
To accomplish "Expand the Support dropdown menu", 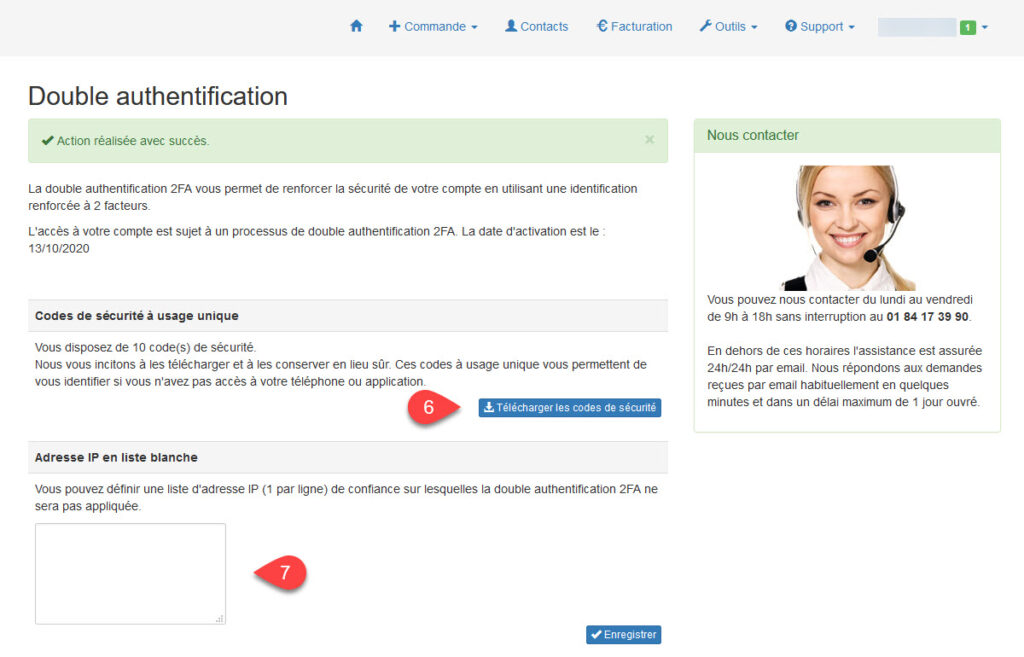I will coord(820,27).
